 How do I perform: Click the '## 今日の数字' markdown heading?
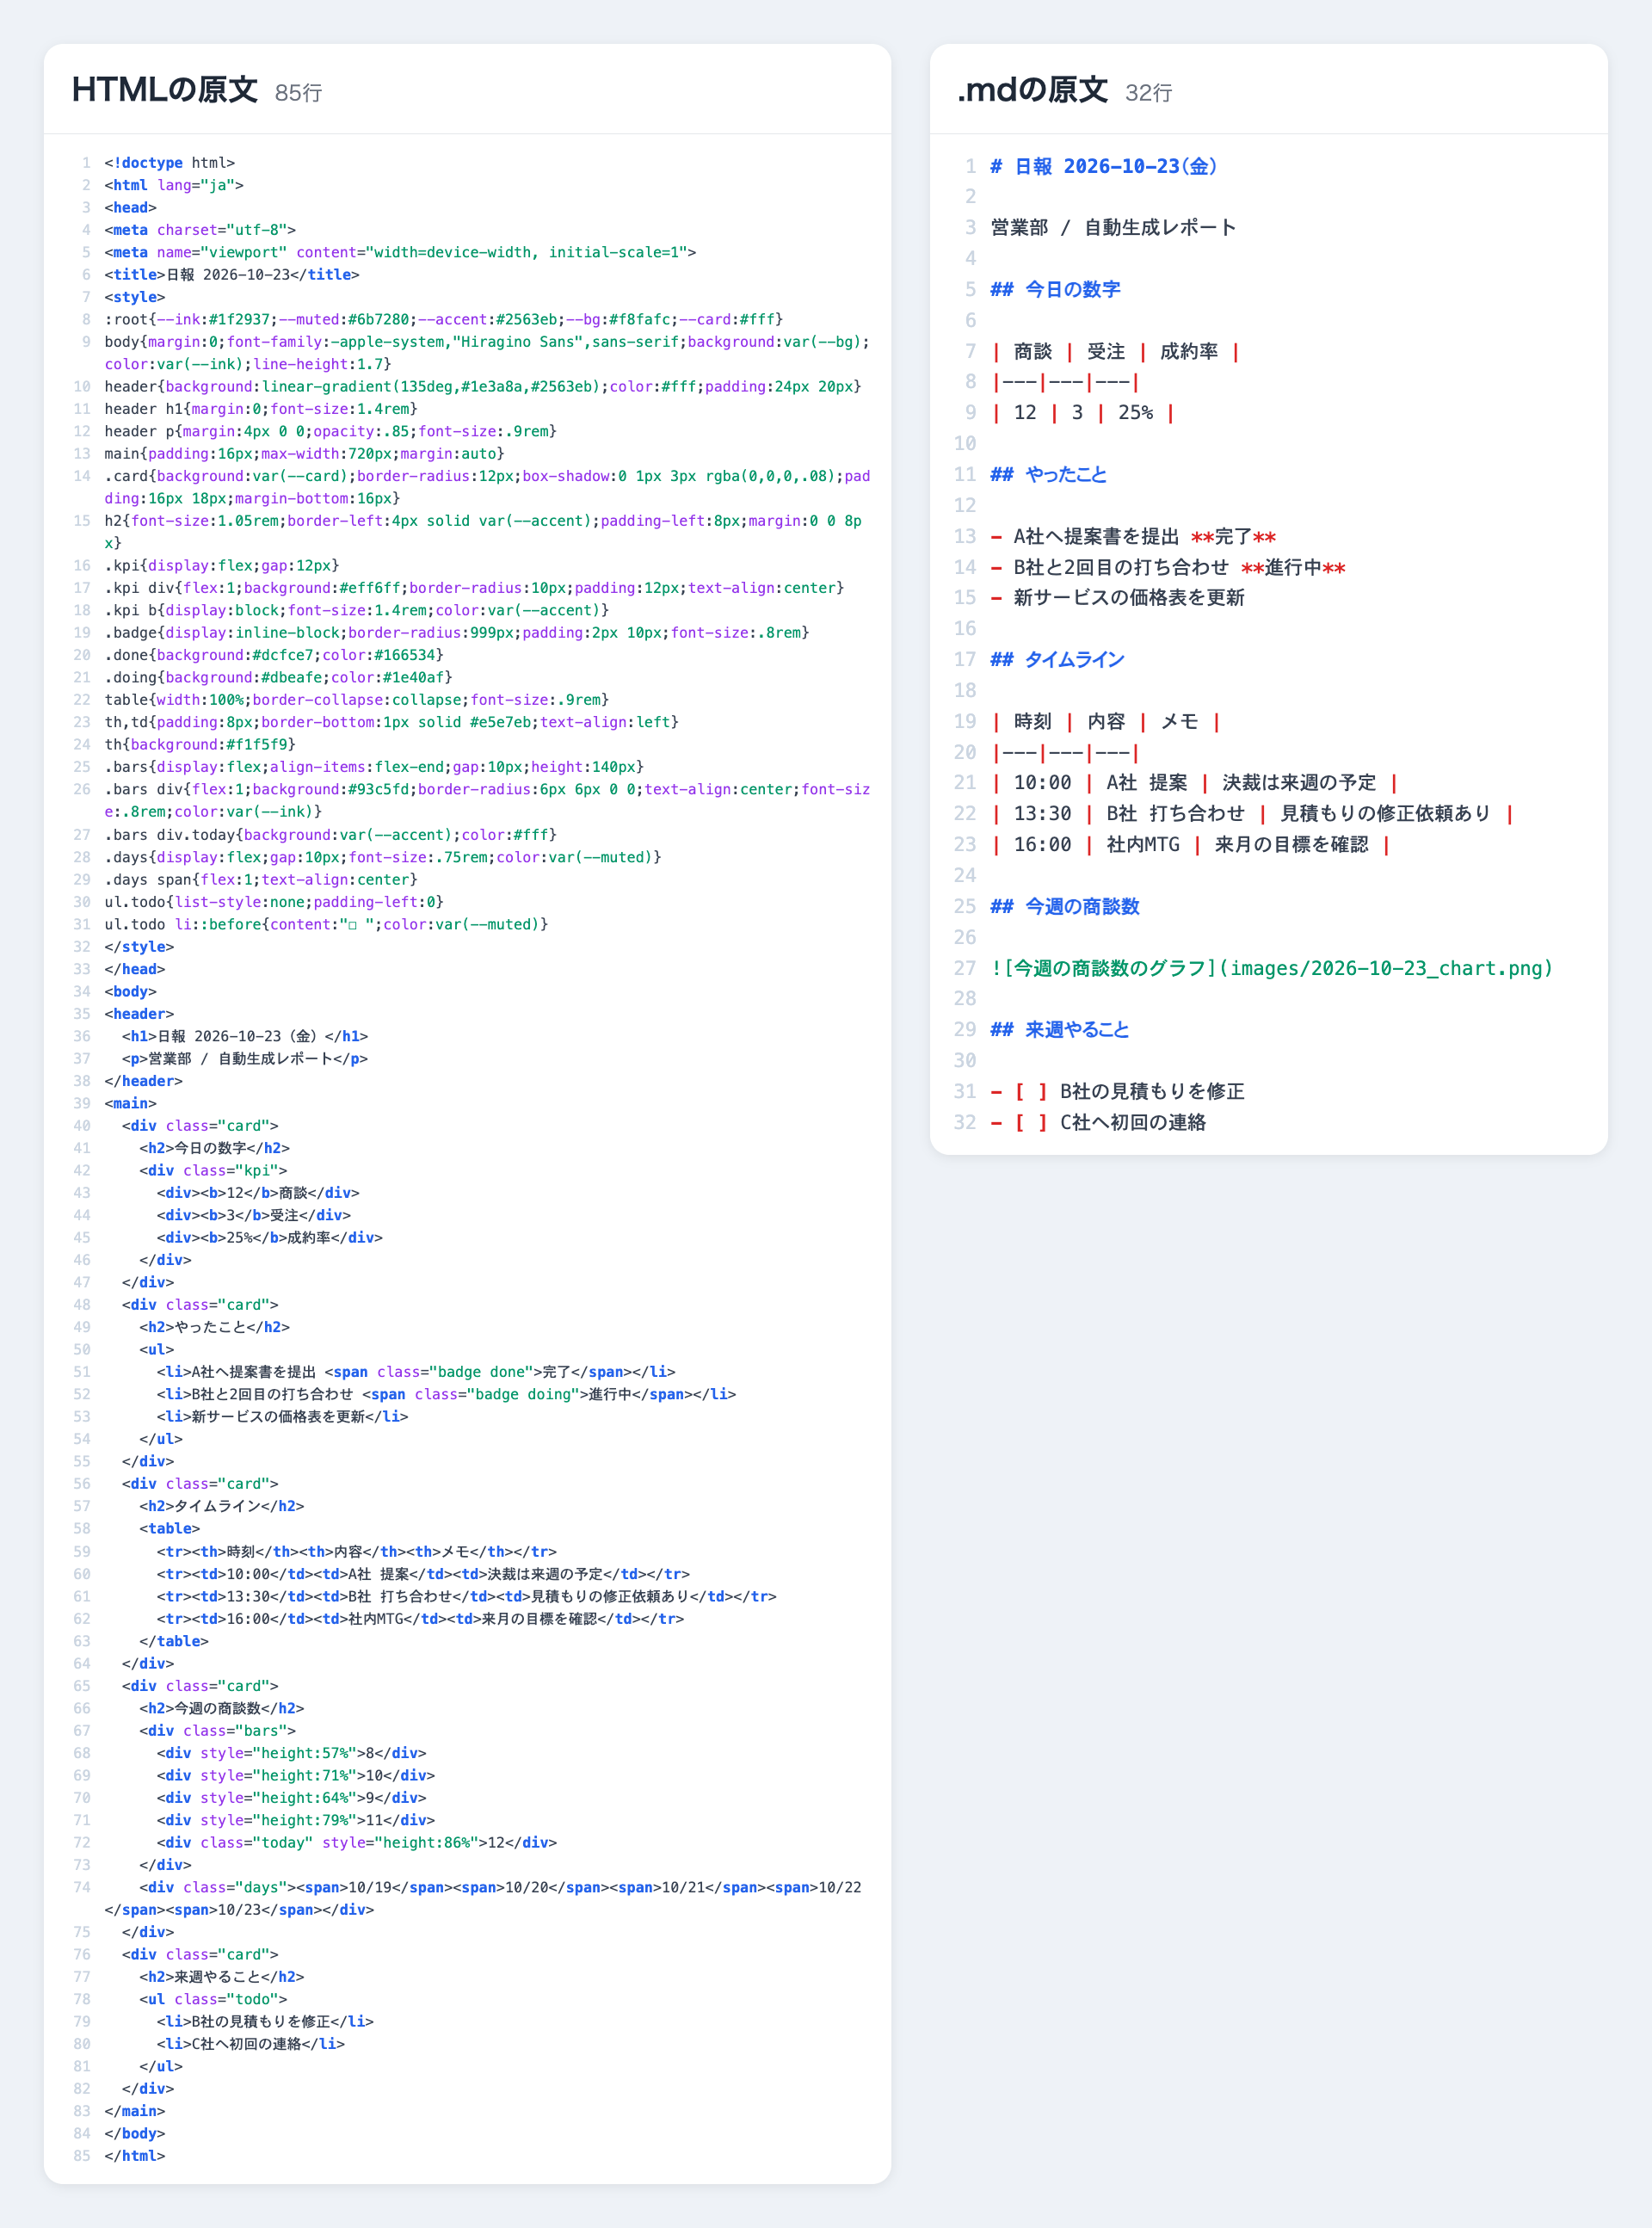1055,290
